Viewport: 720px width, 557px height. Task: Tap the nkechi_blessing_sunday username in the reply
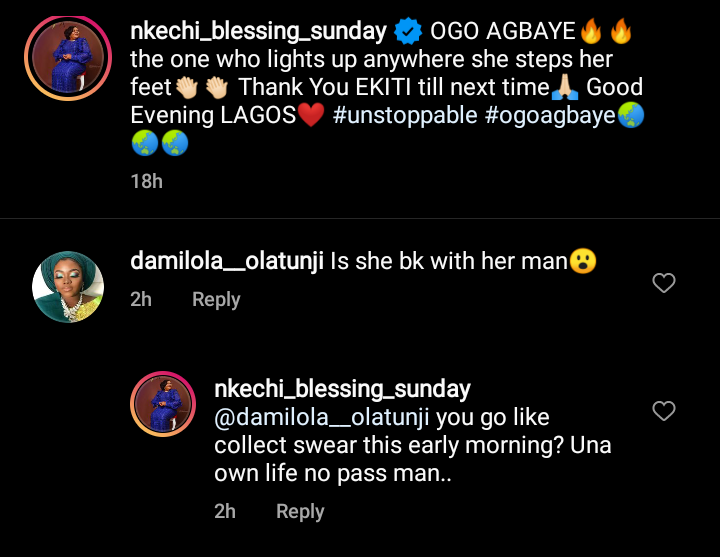(x=342, y=388)
